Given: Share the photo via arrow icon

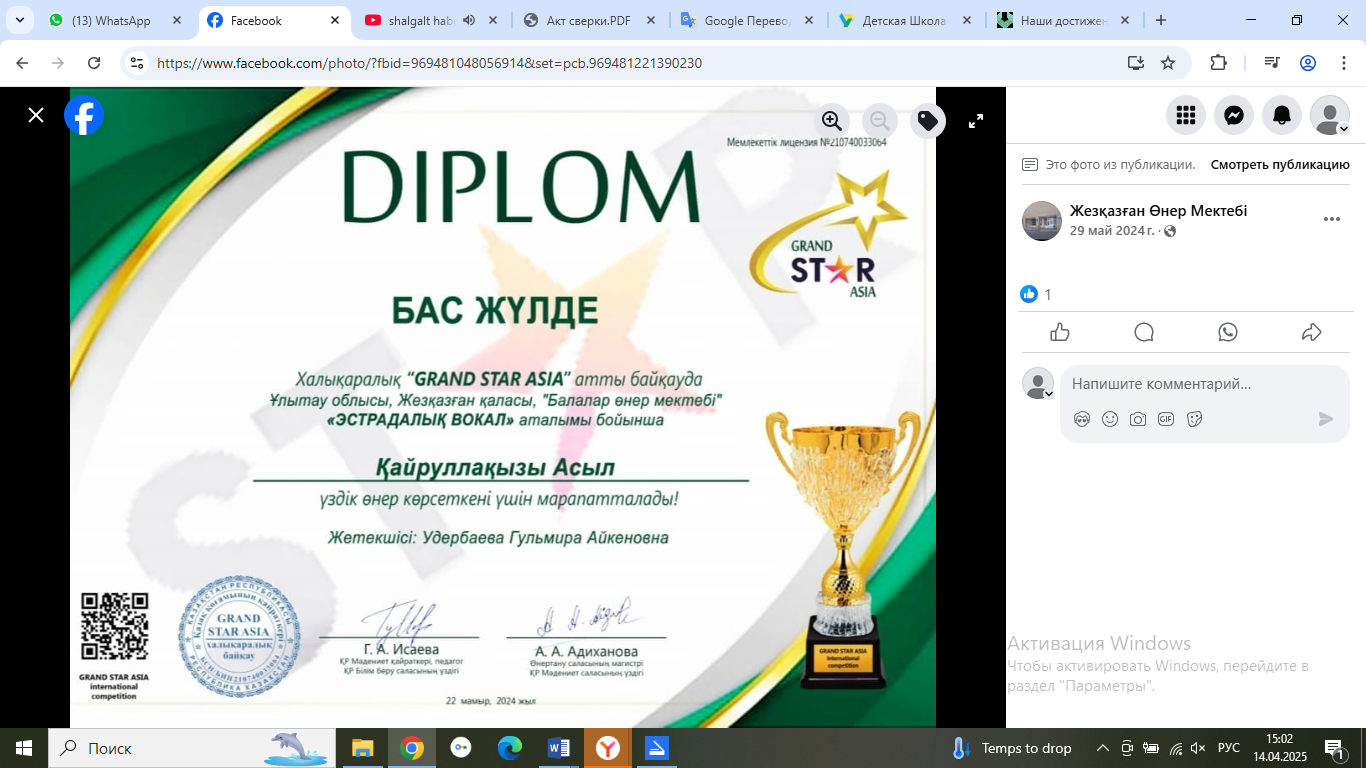Looking at the screenshot, I should pyautogui.click(x=1312, y=333).
